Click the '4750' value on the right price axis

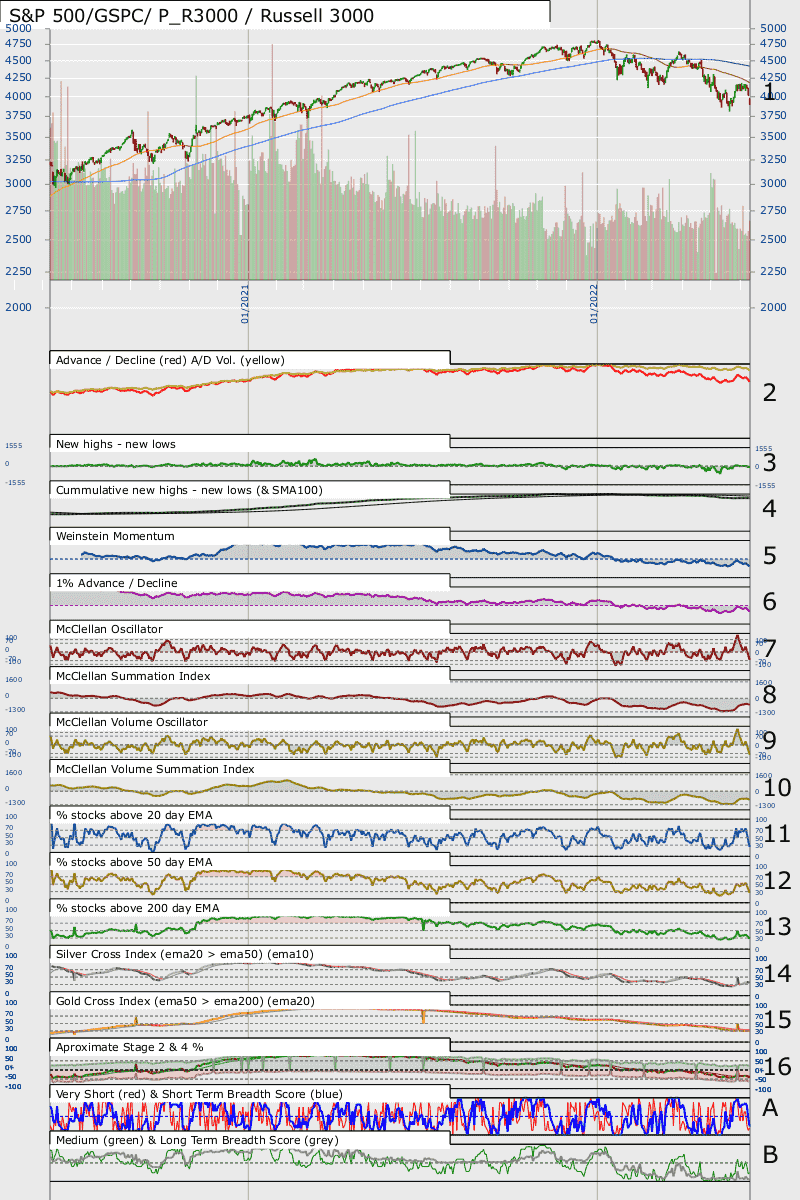click(x=774, y=44)
